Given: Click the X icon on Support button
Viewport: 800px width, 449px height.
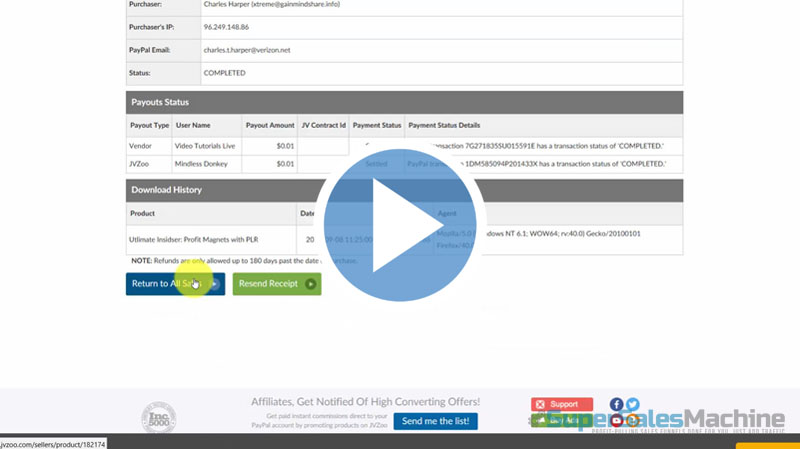Looking at the screenshot, I should (539, 404).
